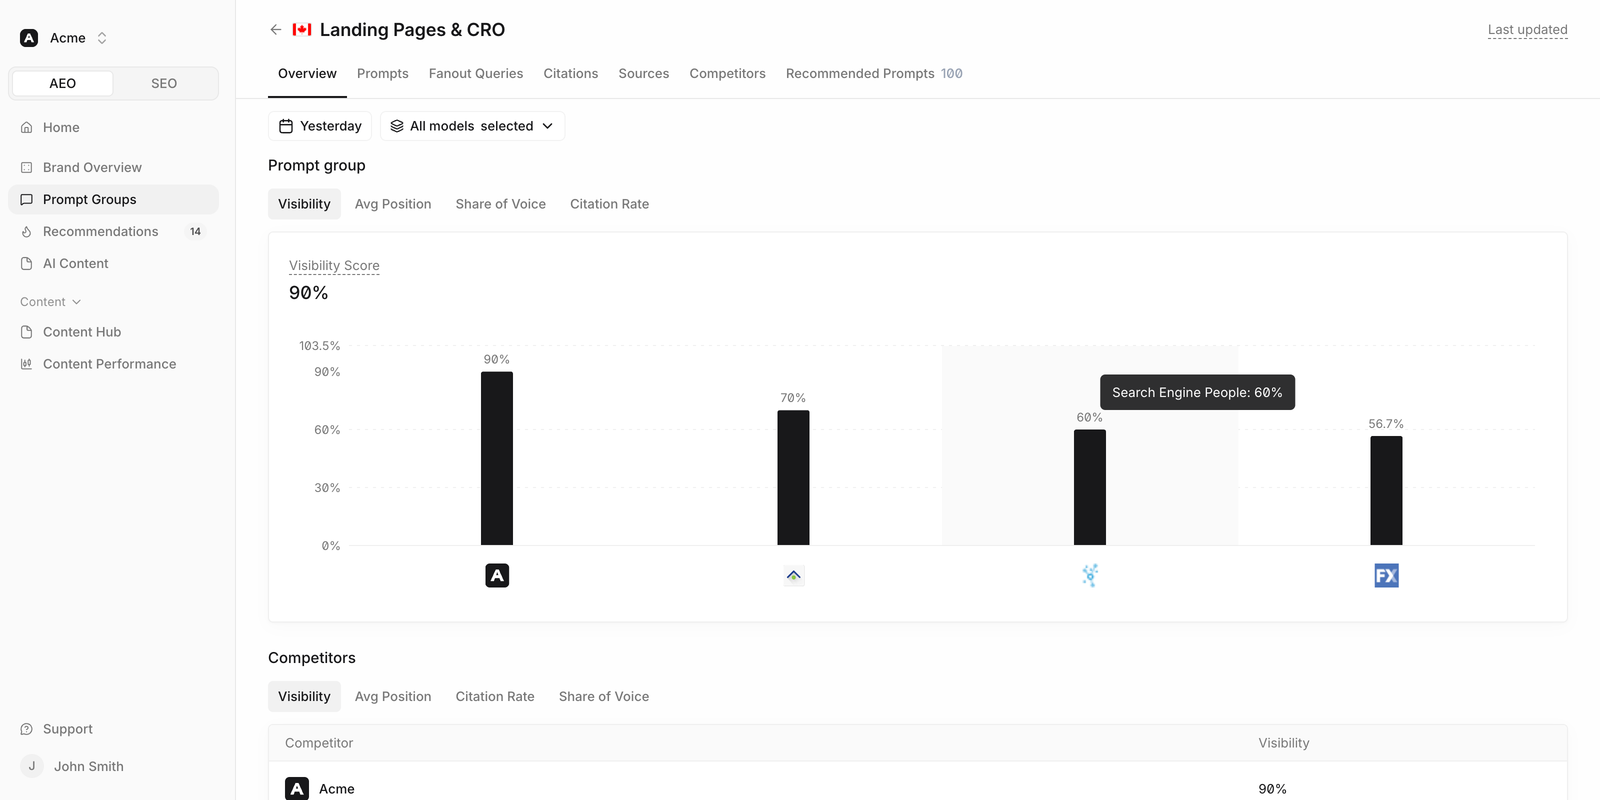
Task: Open Brand Overview in the sidebar
Action: [113, 167]
